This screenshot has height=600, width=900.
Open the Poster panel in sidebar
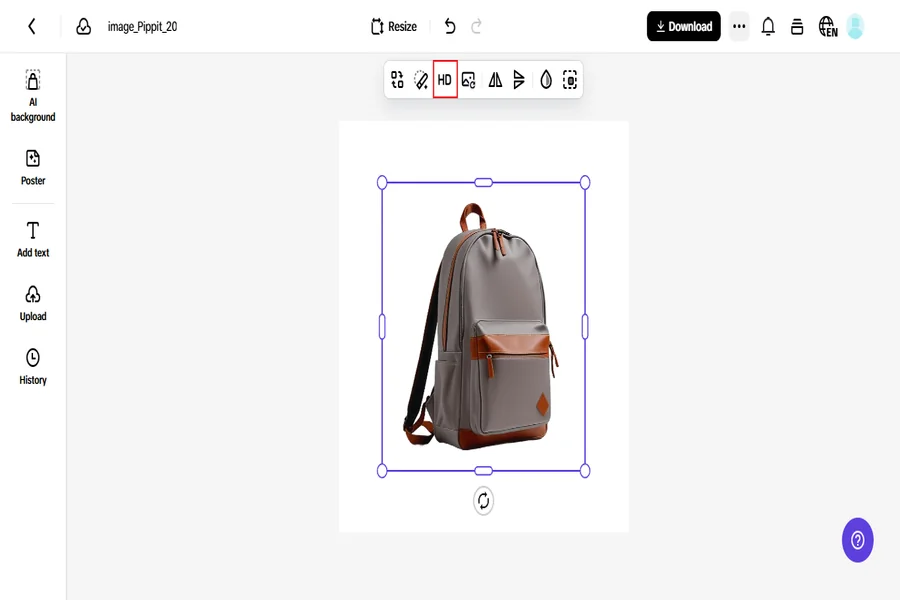point(33,167)
